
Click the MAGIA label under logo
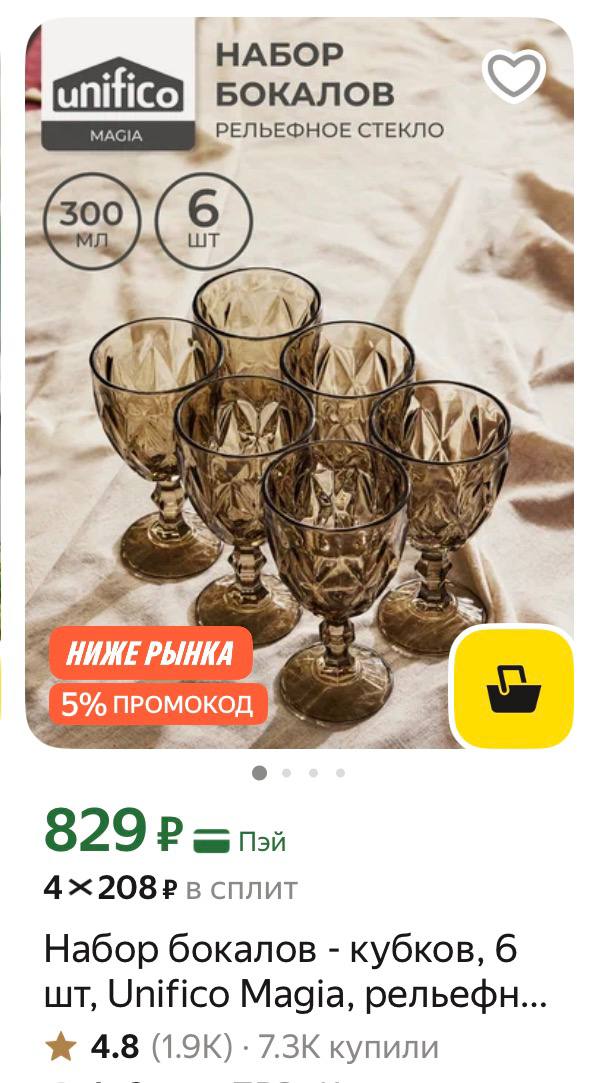point(117,135)
